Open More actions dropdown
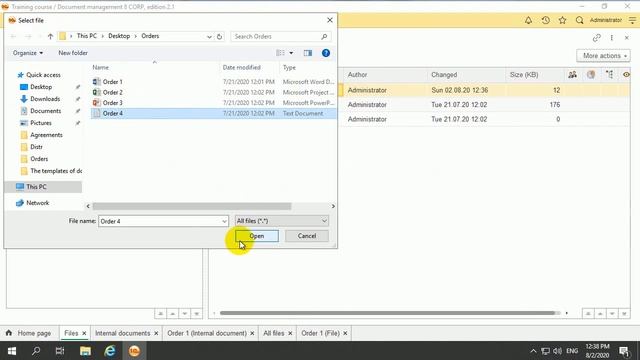Viewport: 640px width, 360px height. [603, 56]
